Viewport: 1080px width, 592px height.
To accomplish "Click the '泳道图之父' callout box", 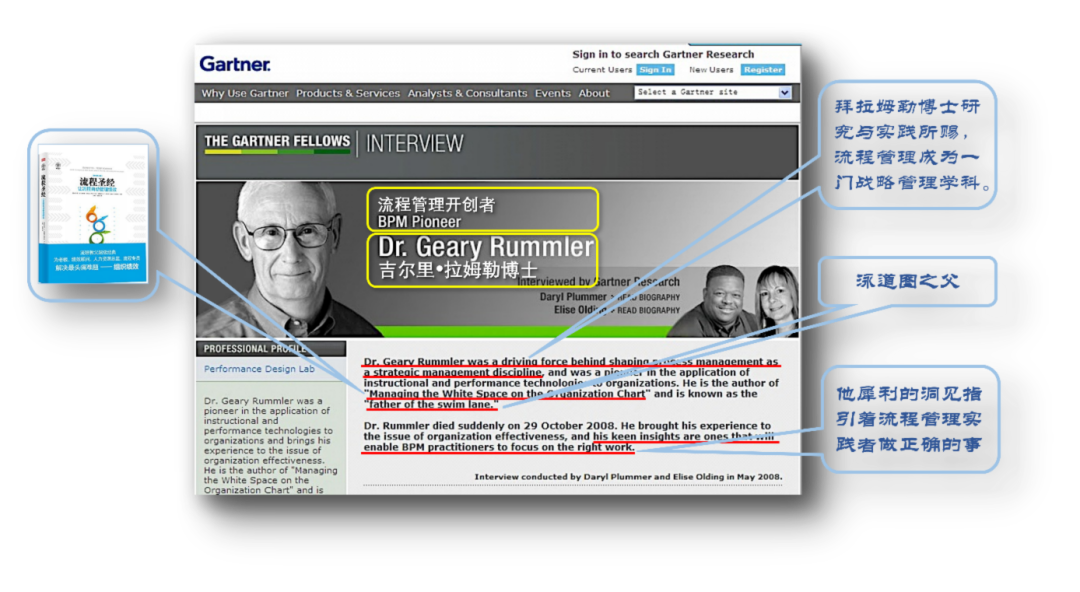I will click(x=907, y=281).
